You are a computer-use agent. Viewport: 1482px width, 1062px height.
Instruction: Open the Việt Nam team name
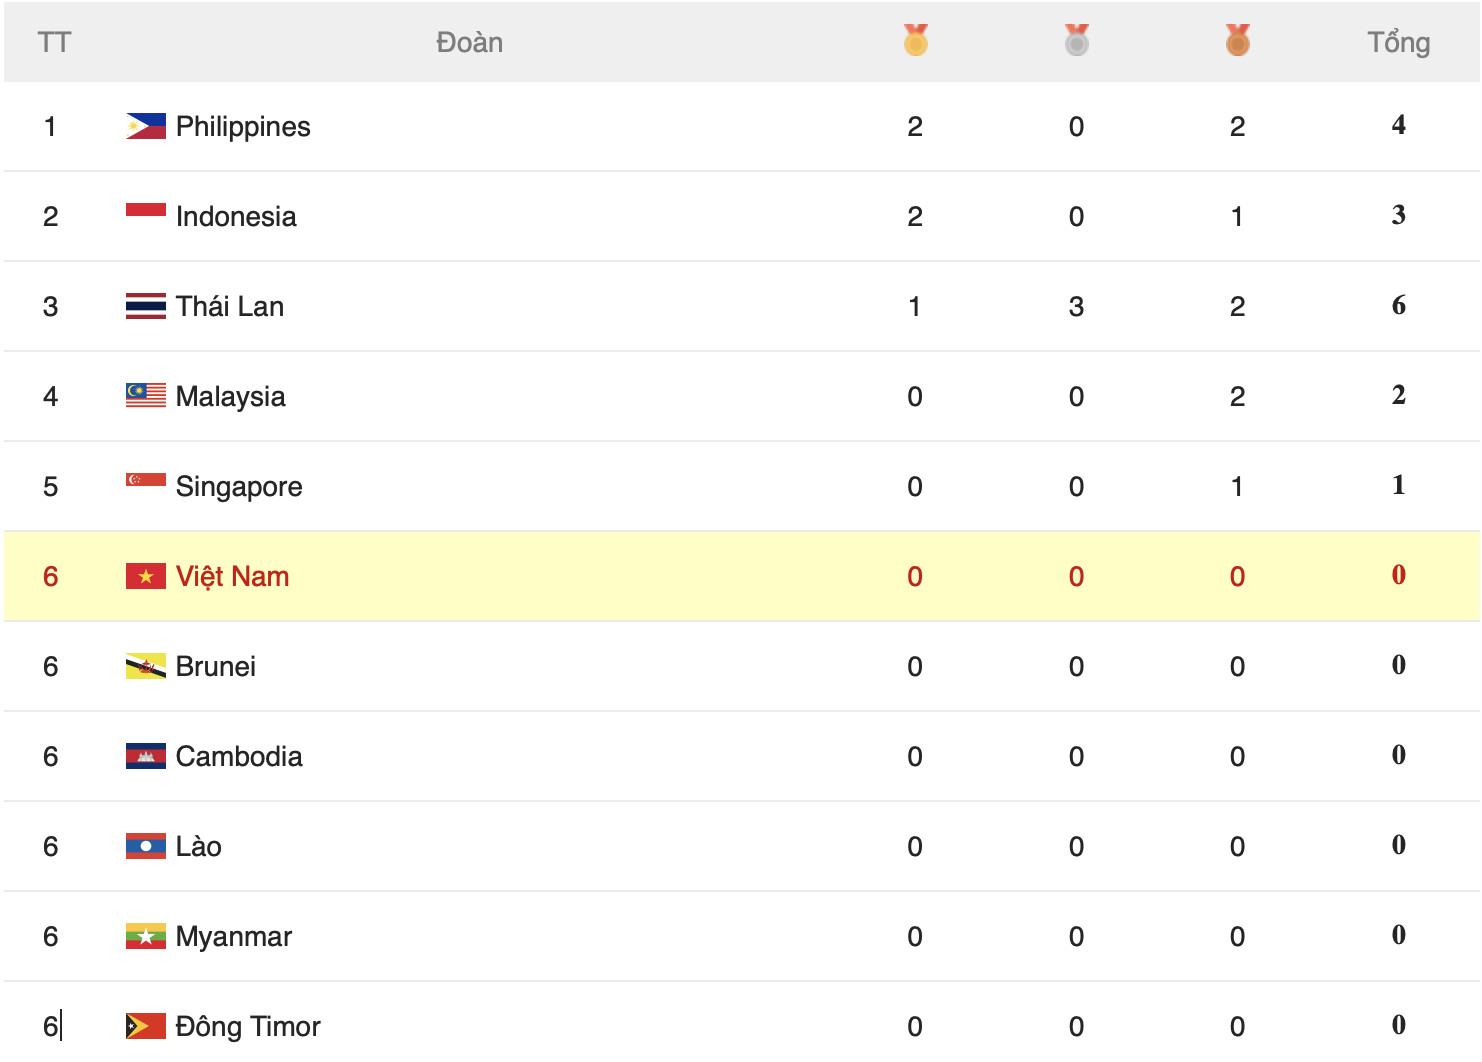[x=232, y=577]
